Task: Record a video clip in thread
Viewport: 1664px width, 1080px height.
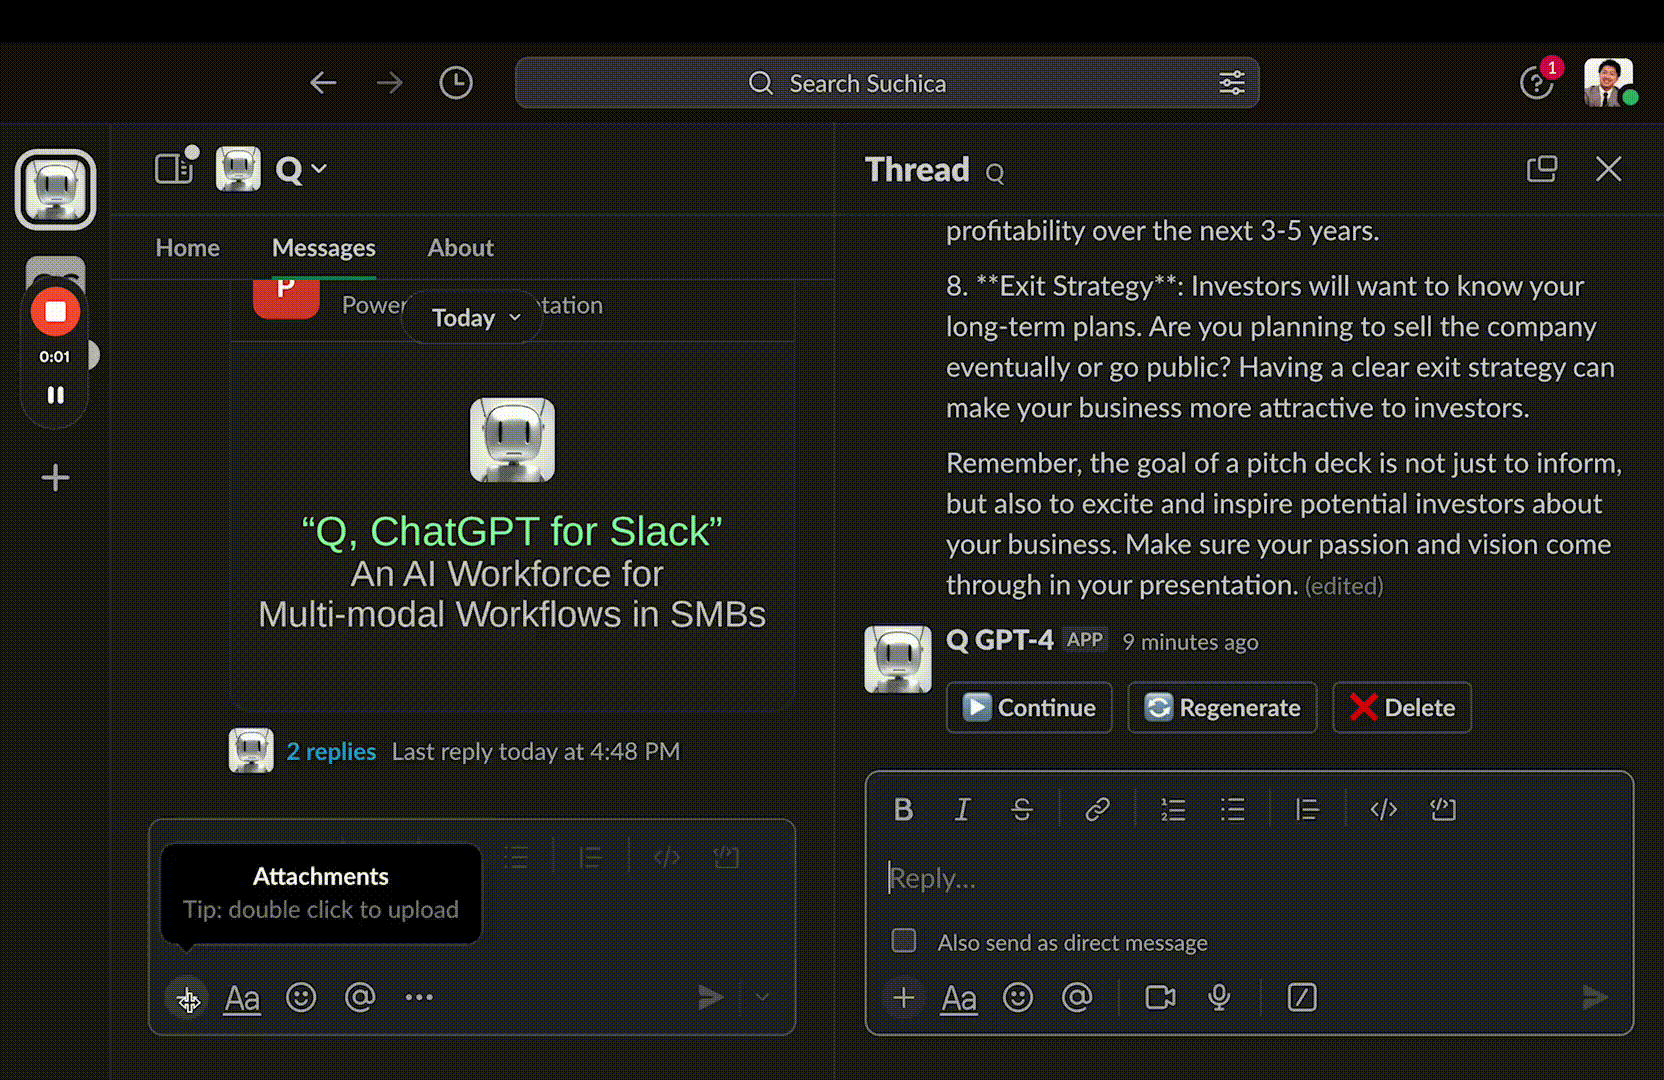Action: tap(1160, 997)
